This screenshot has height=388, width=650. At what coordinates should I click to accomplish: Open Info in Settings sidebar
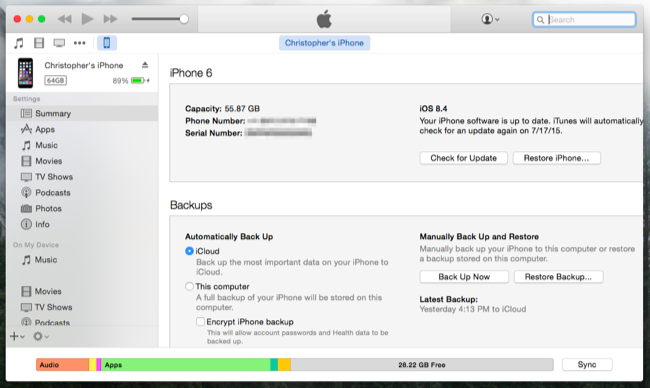click(x=82, y=224)
